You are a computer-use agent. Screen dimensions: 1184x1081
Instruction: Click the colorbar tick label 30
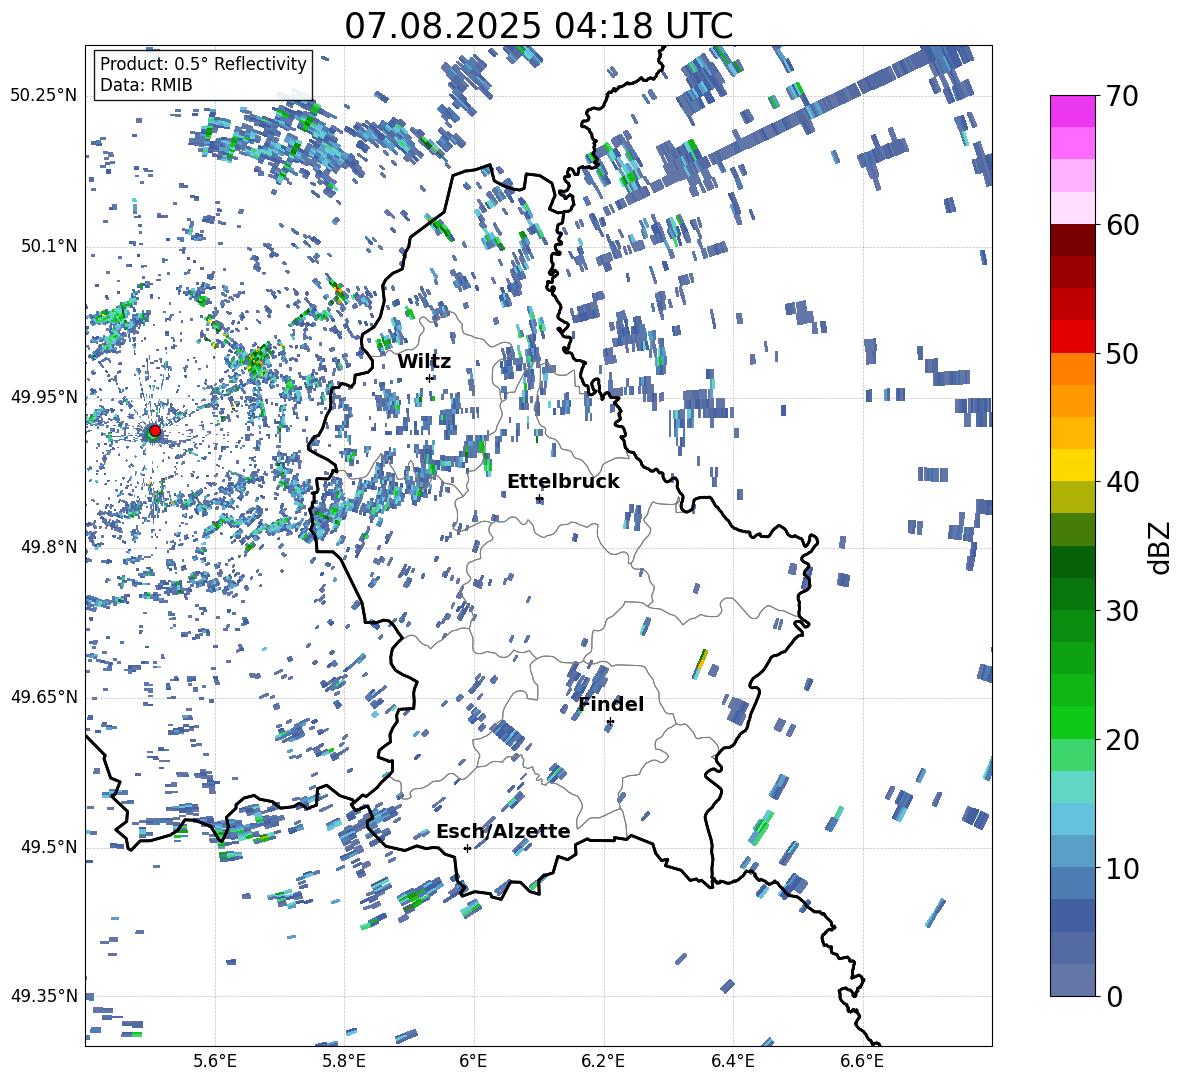pos(1122,610)
